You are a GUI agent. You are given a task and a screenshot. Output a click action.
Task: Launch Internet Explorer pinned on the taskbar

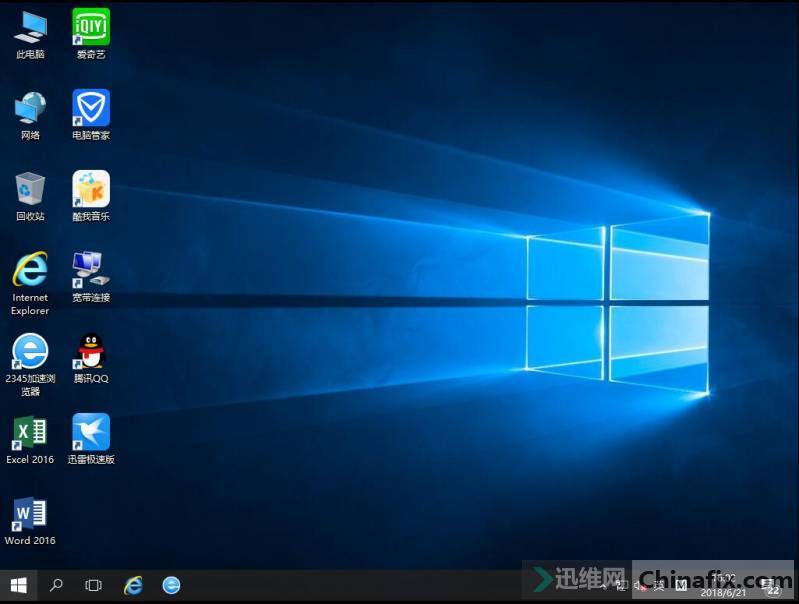133,585
